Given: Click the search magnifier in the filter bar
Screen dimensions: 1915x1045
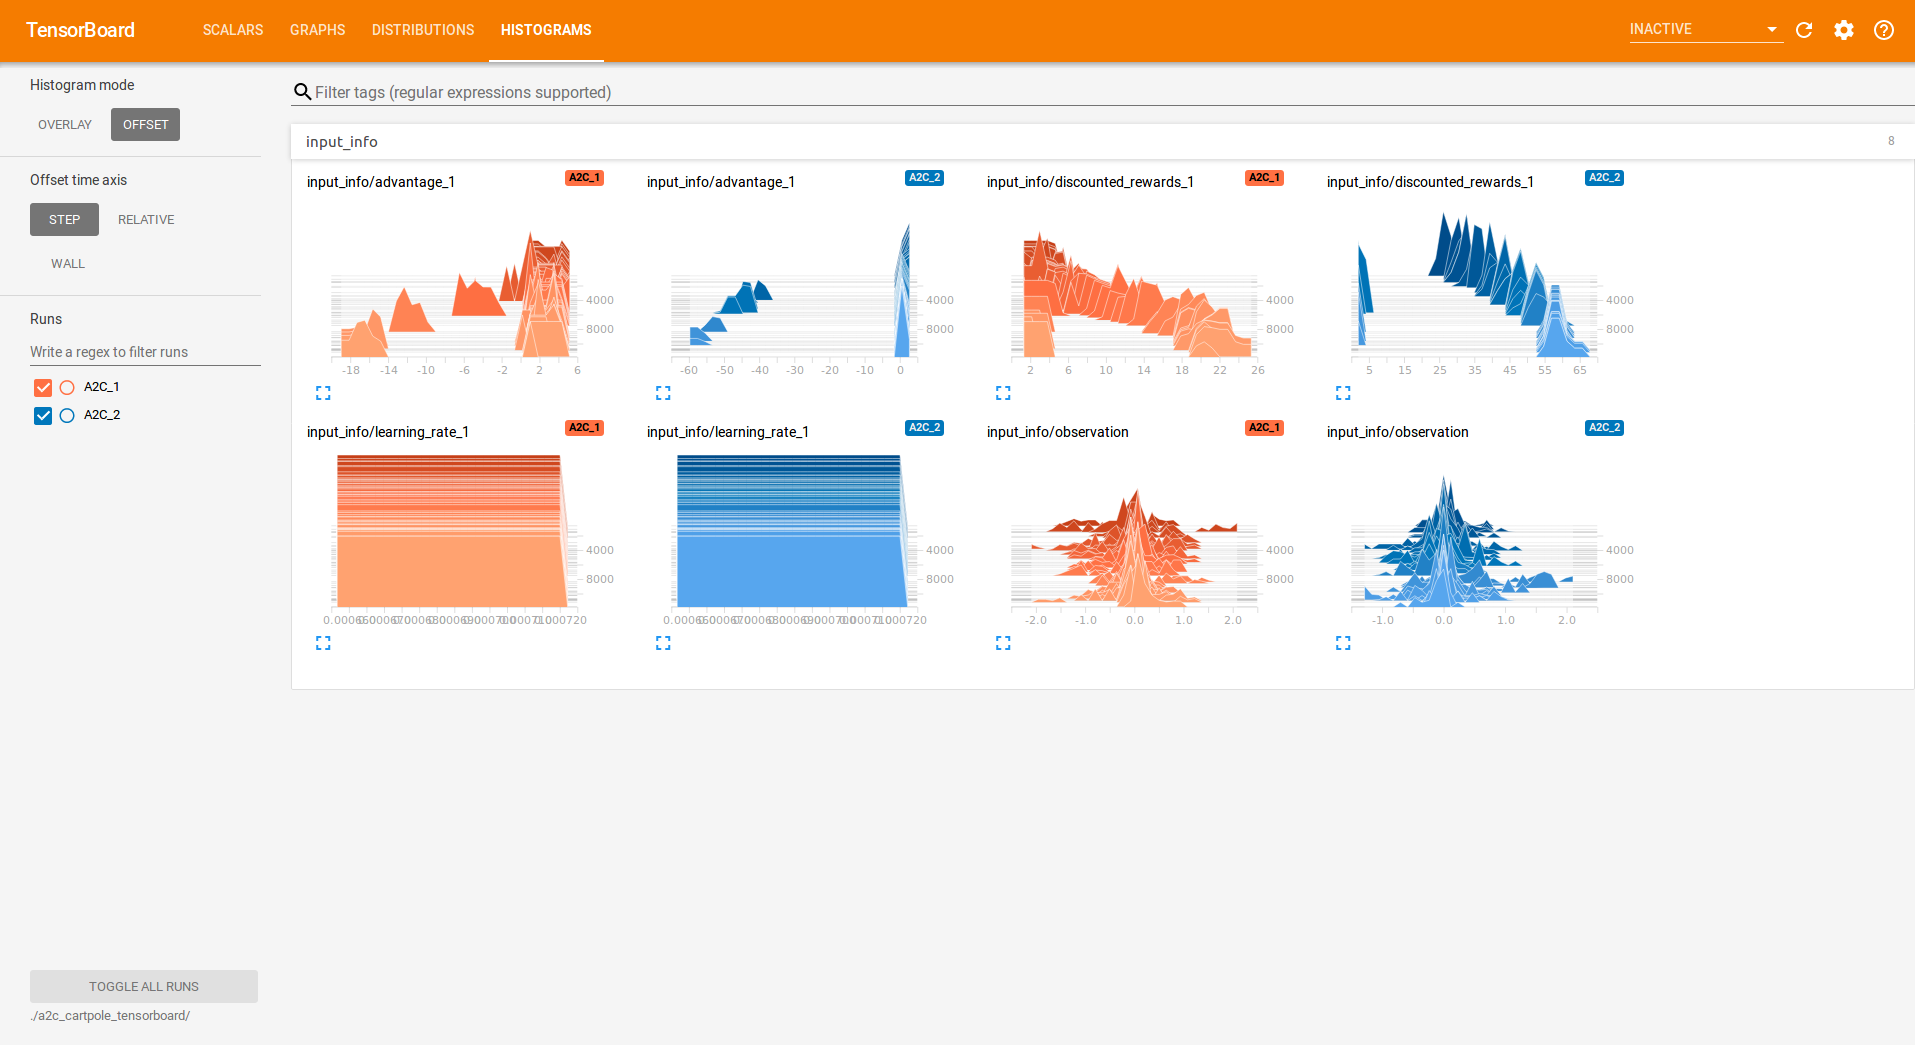Looking at the screenshot, I should point(303,92).
